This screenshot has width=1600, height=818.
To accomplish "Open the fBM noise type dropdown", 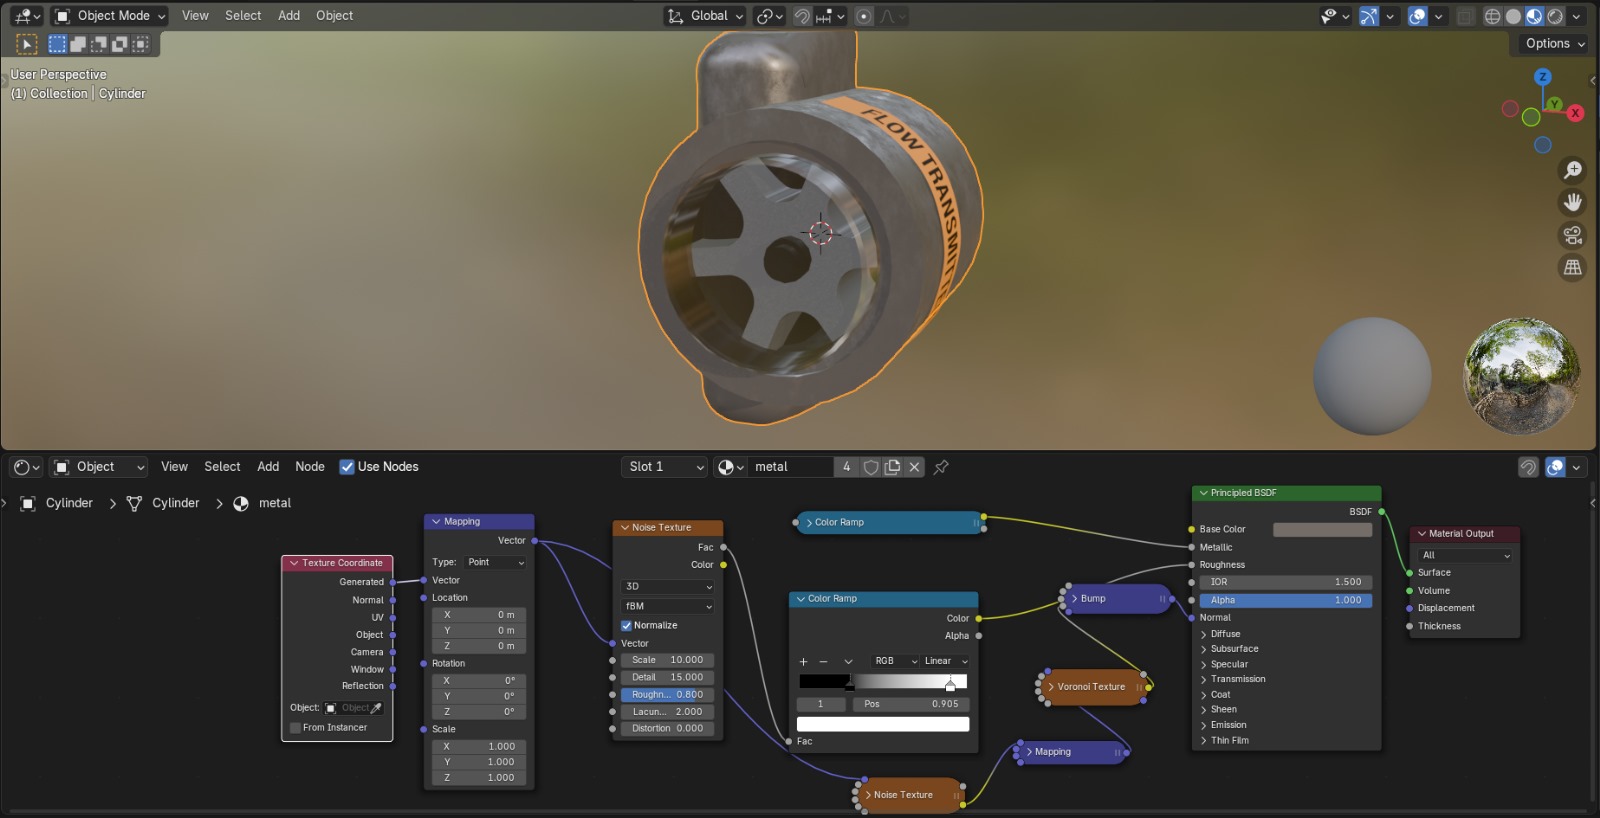I will tap(668, 606).
